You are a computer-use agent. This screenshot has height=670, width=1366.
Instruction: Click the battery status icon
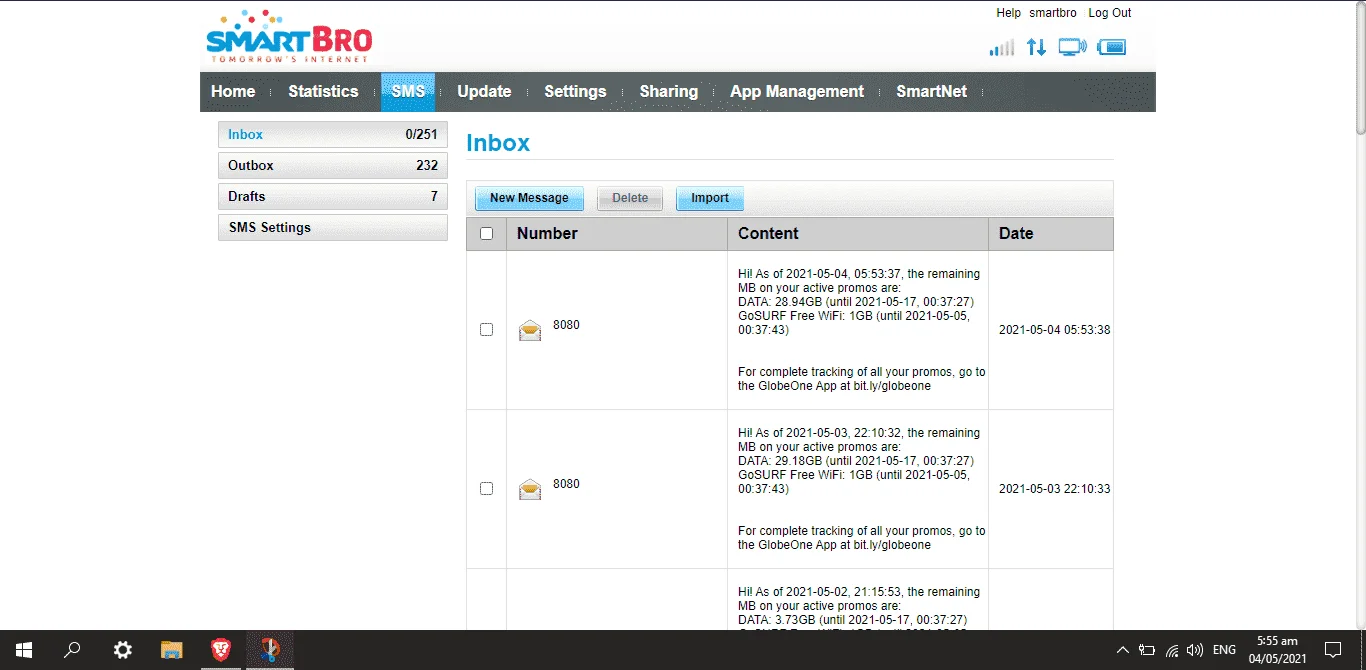tap(1112, 47)
